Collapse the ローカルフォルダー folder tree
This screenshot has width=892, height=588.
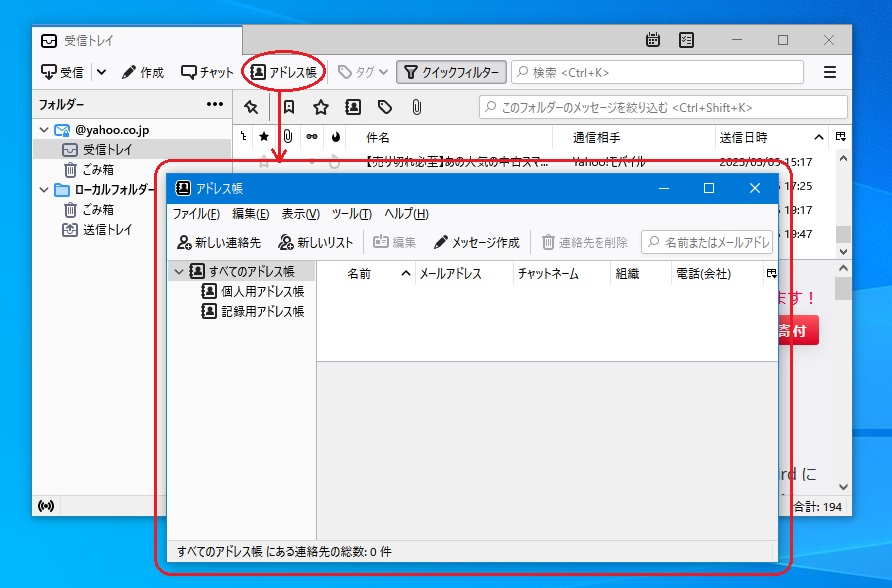coord(44,190)
